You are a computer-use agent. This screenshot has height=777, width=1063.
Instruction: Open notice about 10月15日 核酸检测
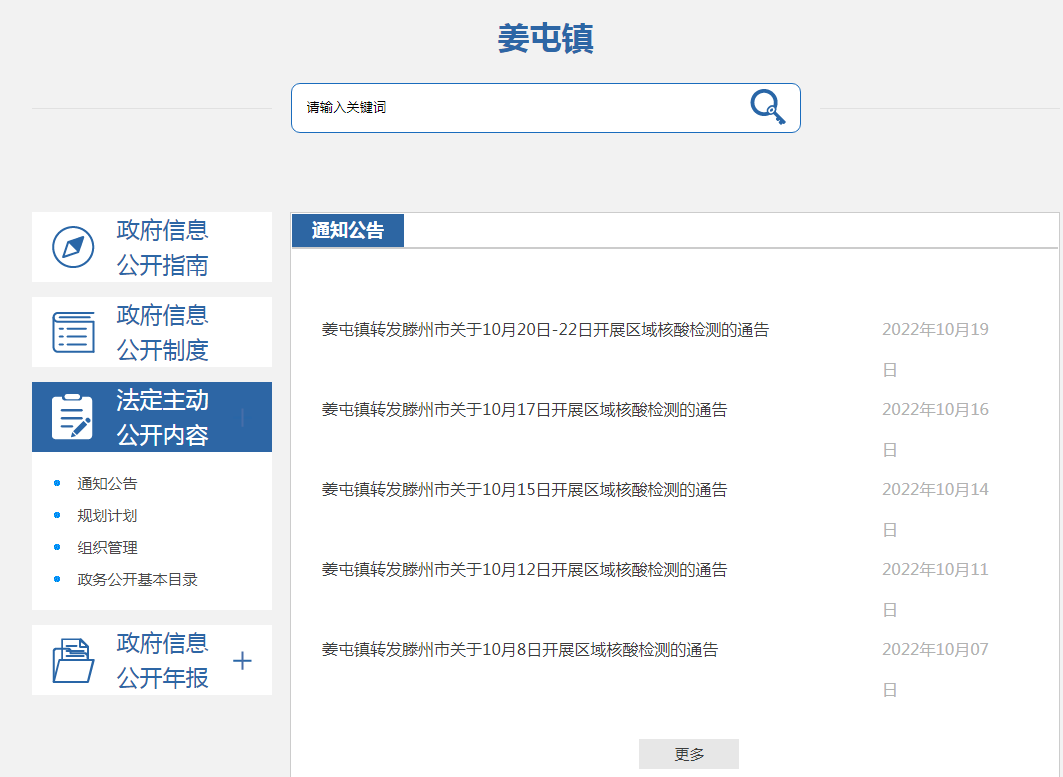[x=524, y=490]
